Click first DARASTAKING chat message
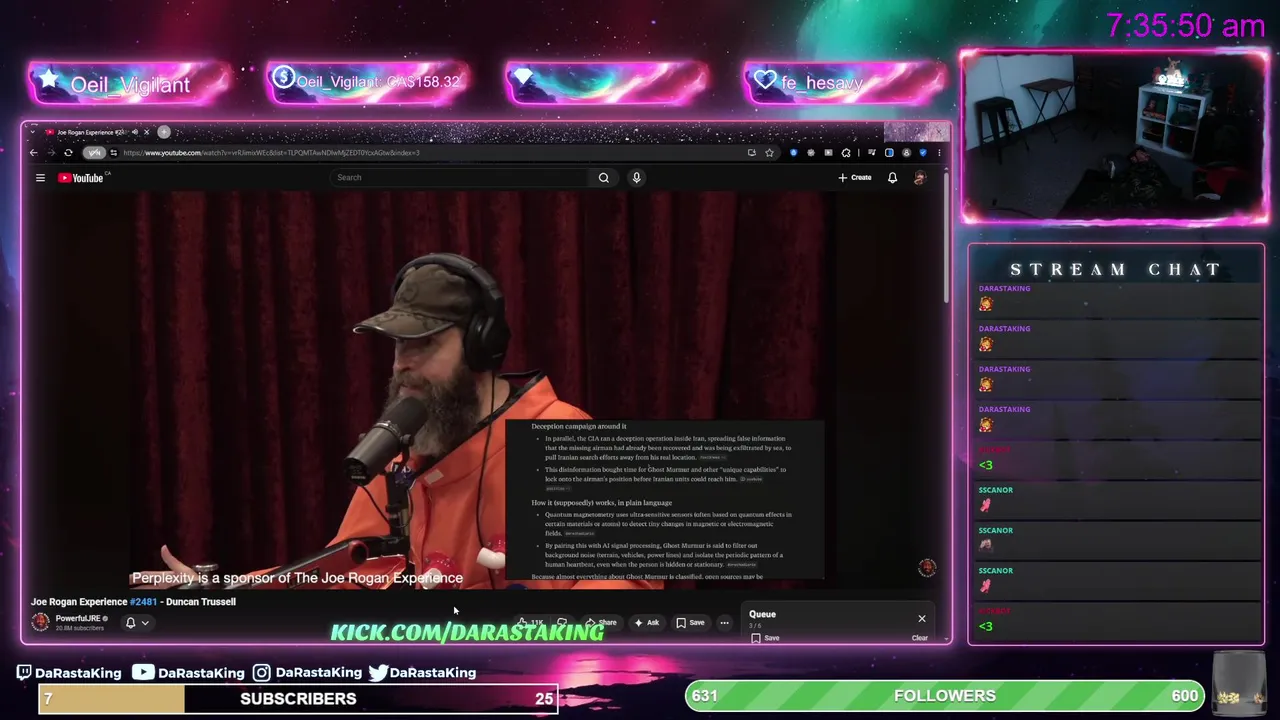 click(1116, 298)
